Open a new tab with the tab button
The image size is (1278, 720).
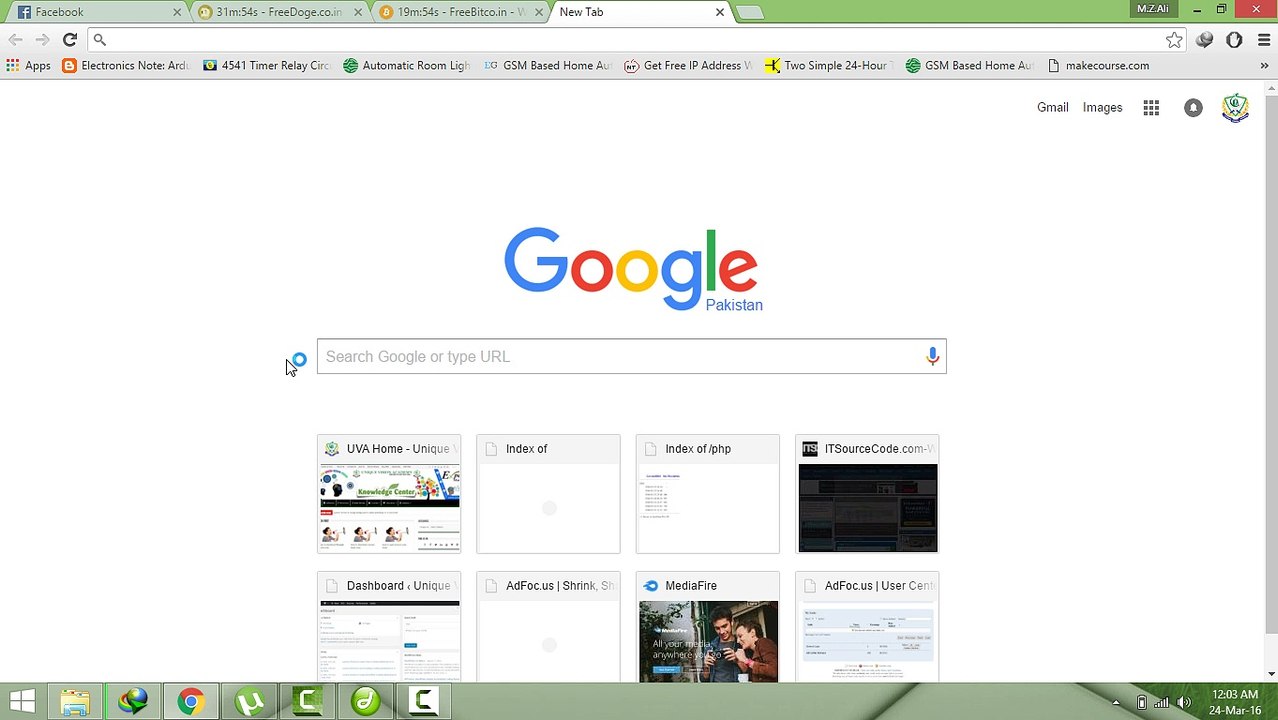(749, 12)
